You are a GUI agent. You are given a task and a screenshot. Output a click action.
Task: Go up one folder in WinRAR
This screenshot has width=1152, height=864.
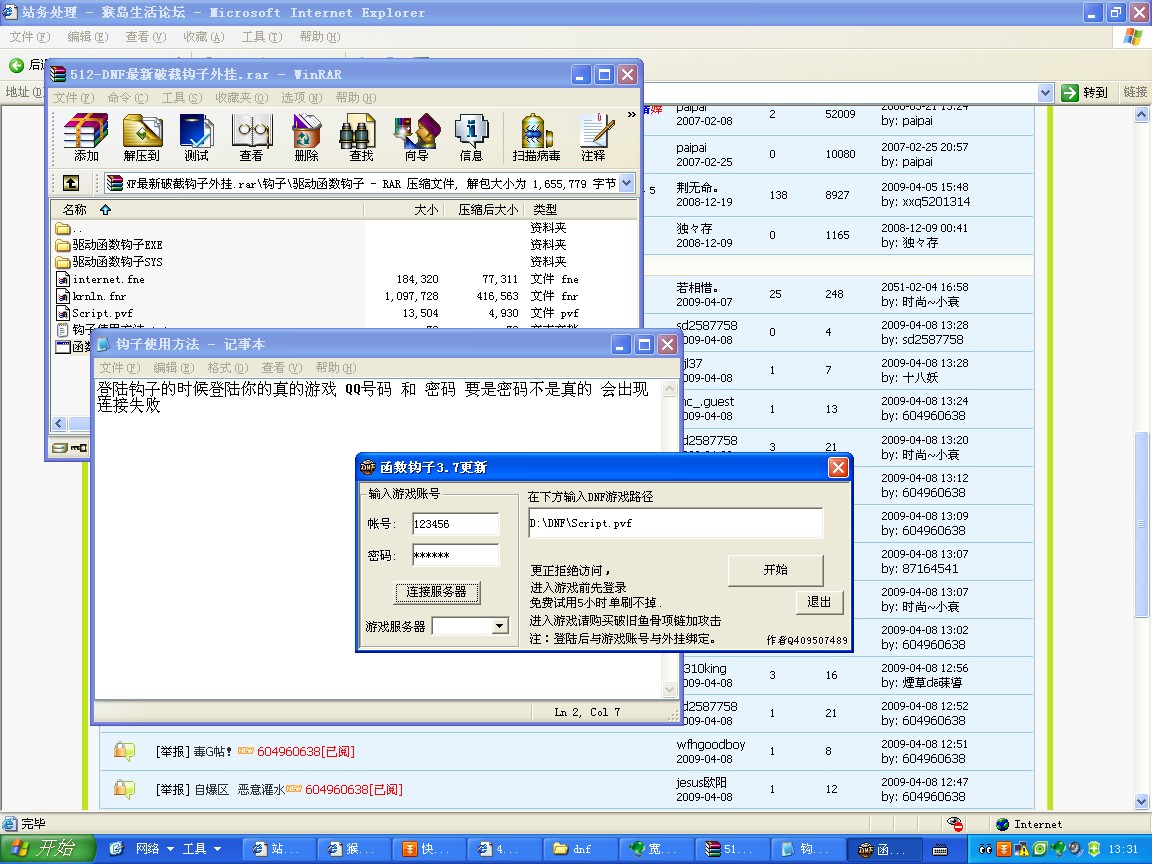point(71,183)
